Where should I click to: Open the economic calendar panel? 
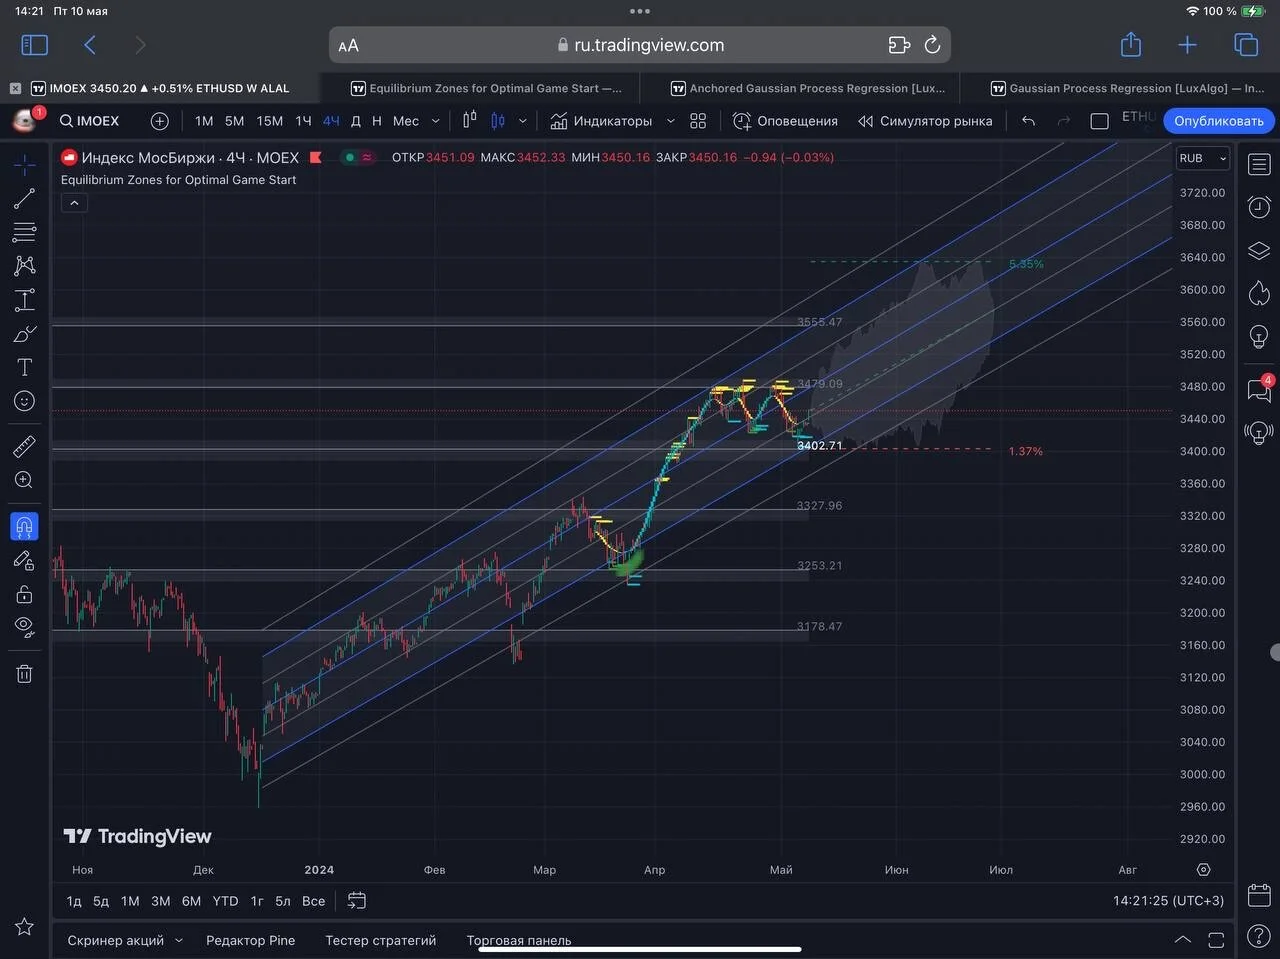[1259, 895]
